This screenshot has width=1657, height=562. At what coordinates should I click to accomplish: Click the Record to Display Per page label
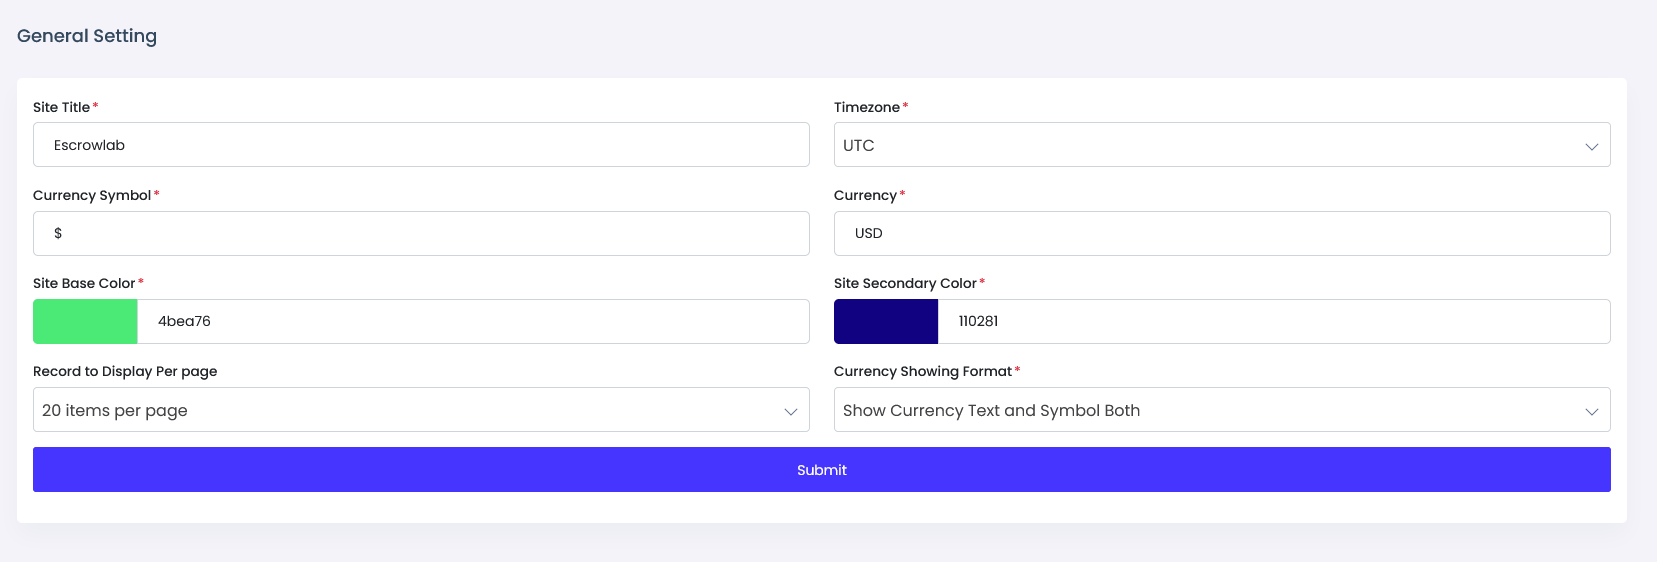tap(125, 371)
